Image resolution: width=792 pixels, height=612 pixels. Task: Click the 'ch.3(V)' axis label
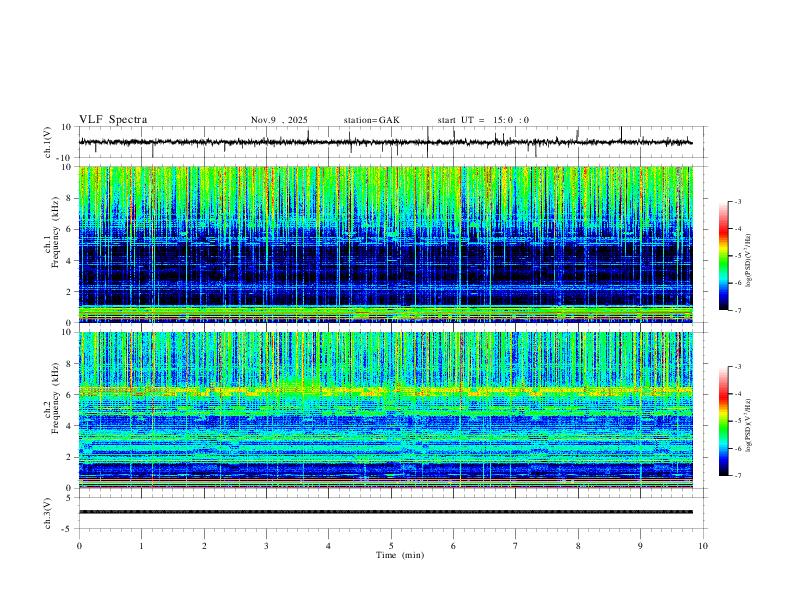coord(48,514)
